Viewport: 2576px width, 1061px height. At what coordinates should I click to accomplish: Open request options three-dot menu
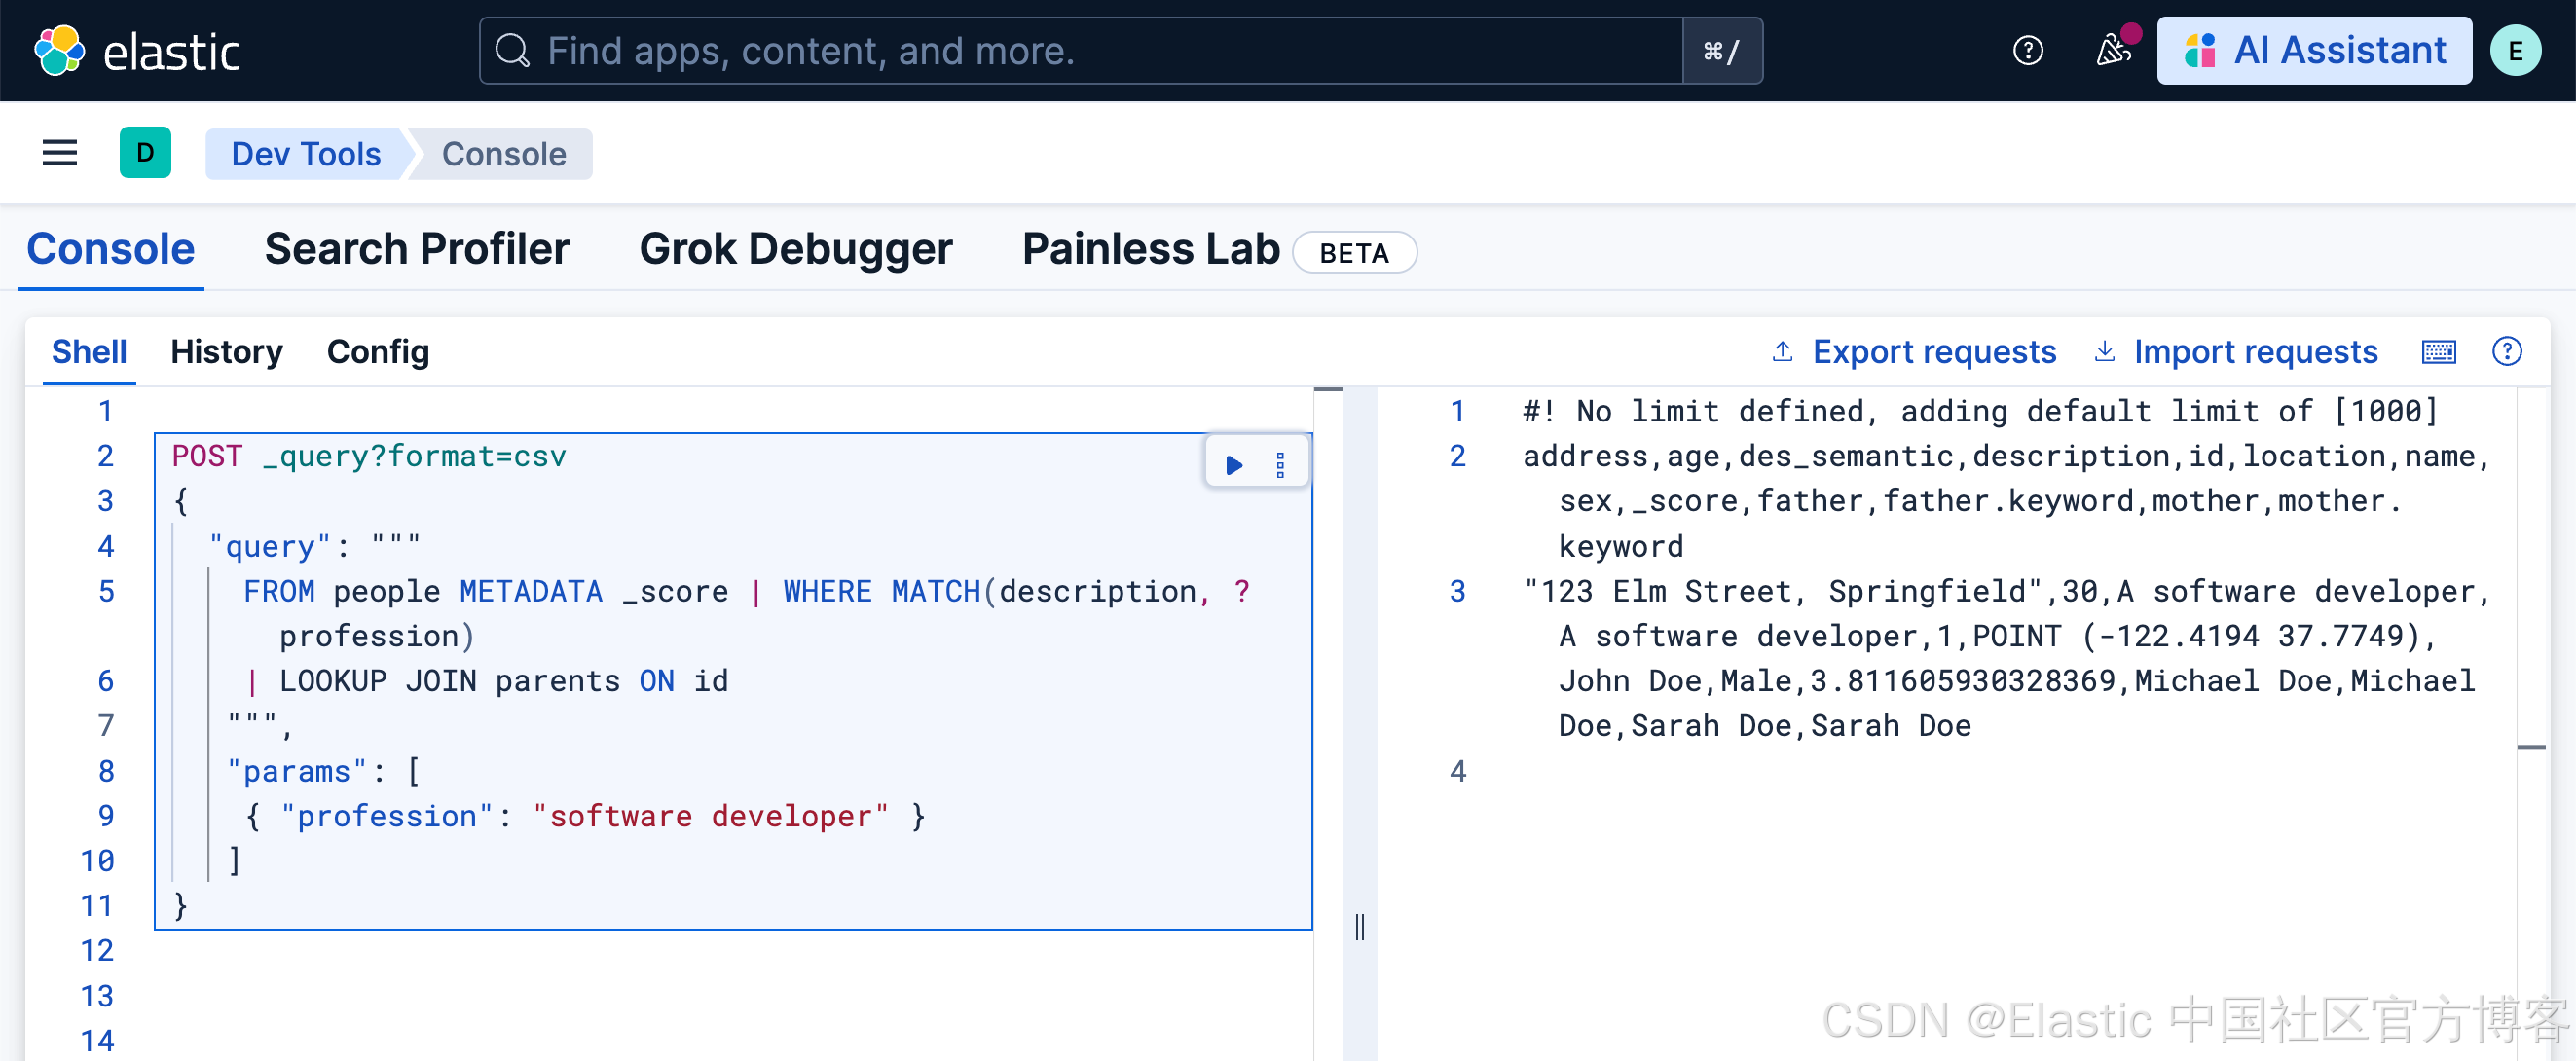1280,465
